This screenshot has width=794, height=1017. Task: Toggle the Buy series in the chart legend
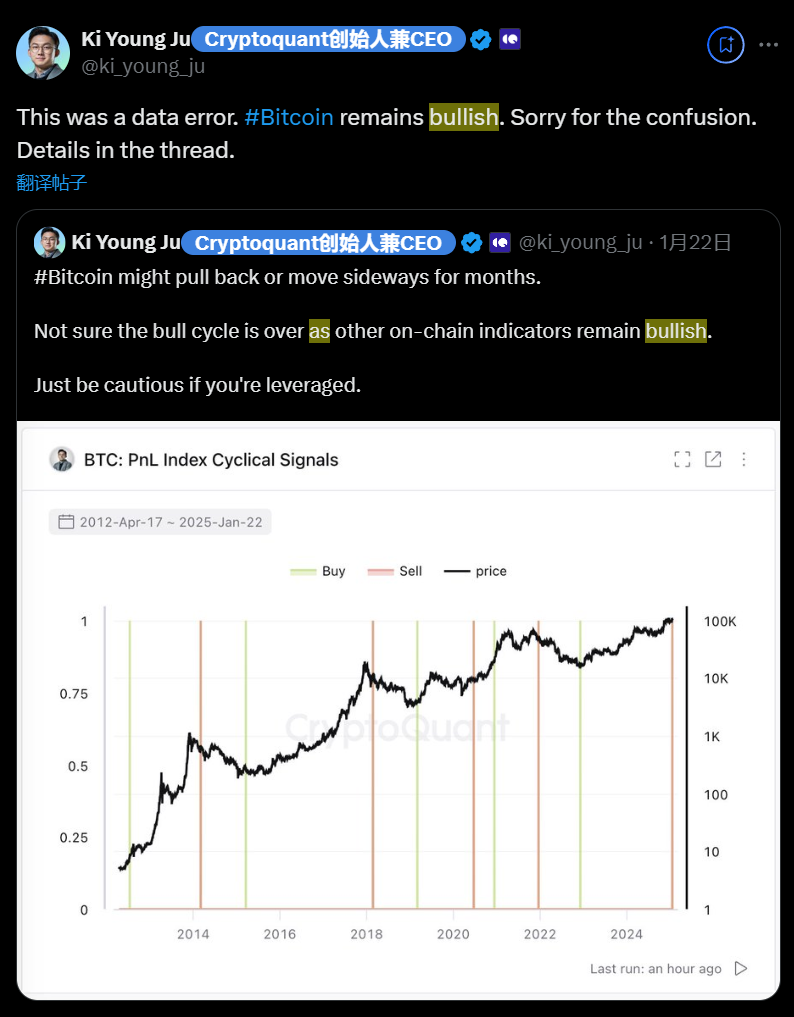319,571
